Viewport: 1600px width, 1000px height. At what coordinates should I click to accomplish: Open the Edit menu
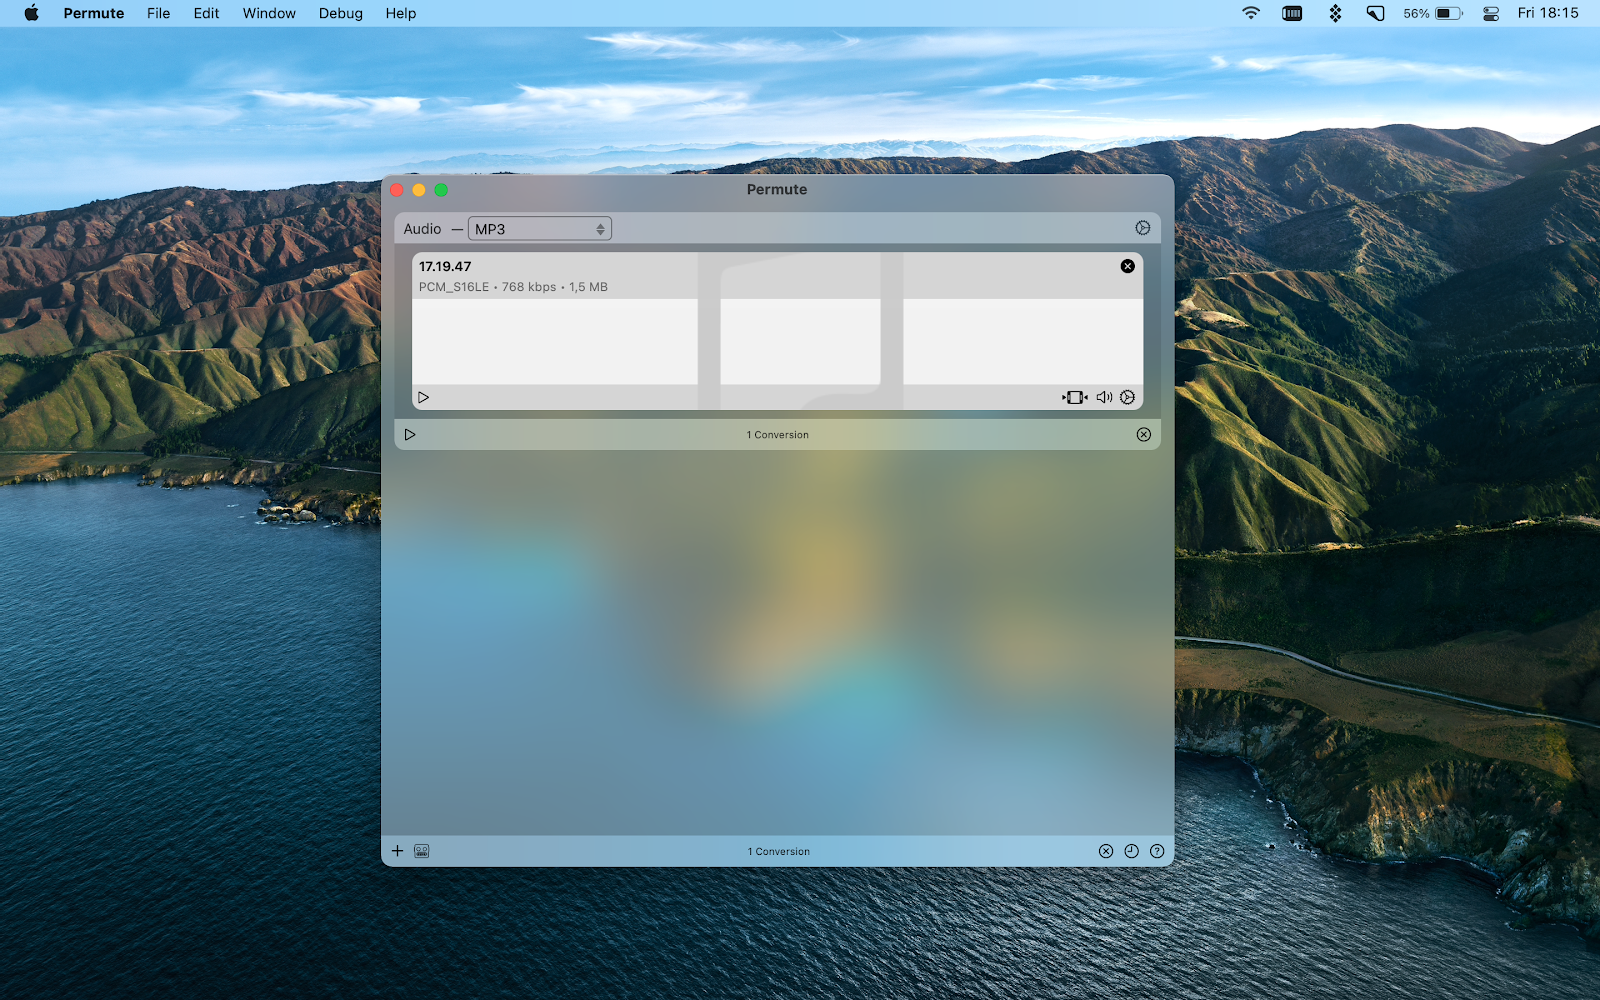click(206, 13)
